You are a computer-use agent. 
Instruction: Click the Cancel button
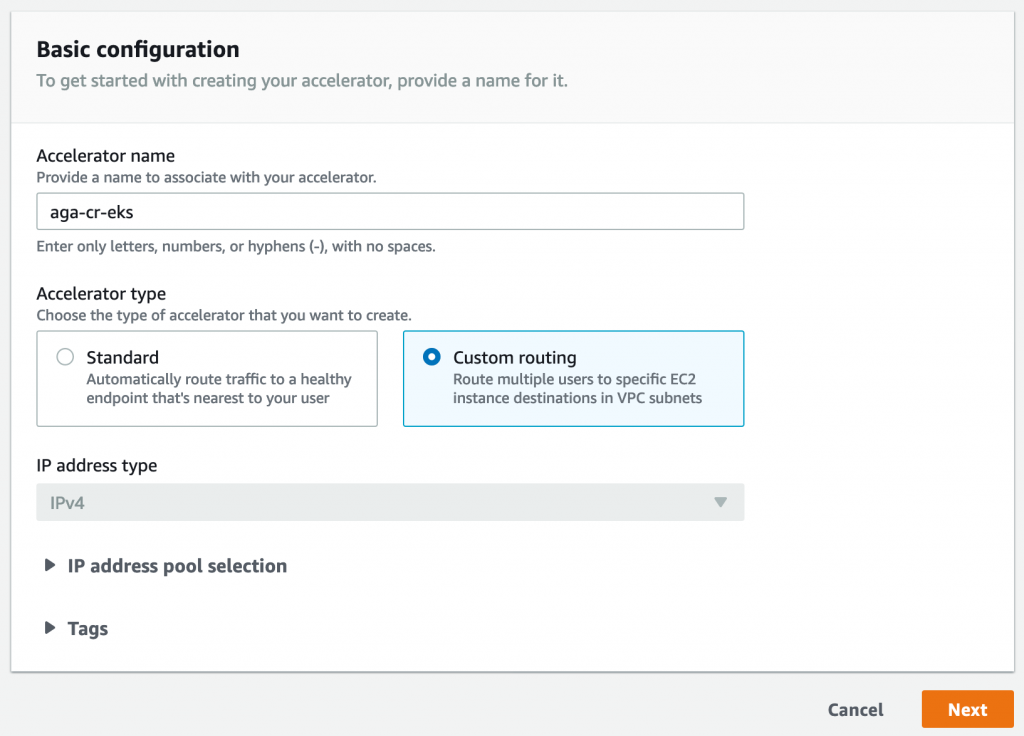click(x=855, y=710)
